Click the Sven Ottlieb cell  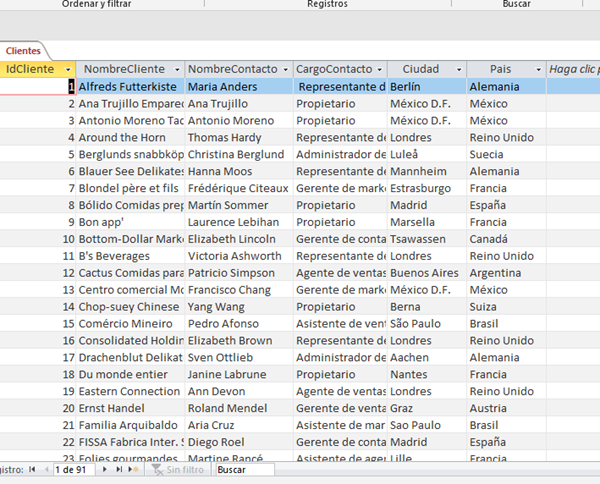coord(239,357)
